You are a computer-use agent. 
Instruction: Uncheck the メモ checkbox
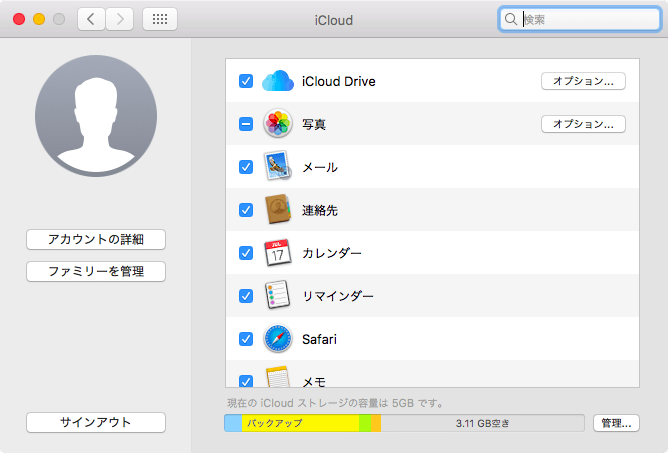(x=246, y=381)
